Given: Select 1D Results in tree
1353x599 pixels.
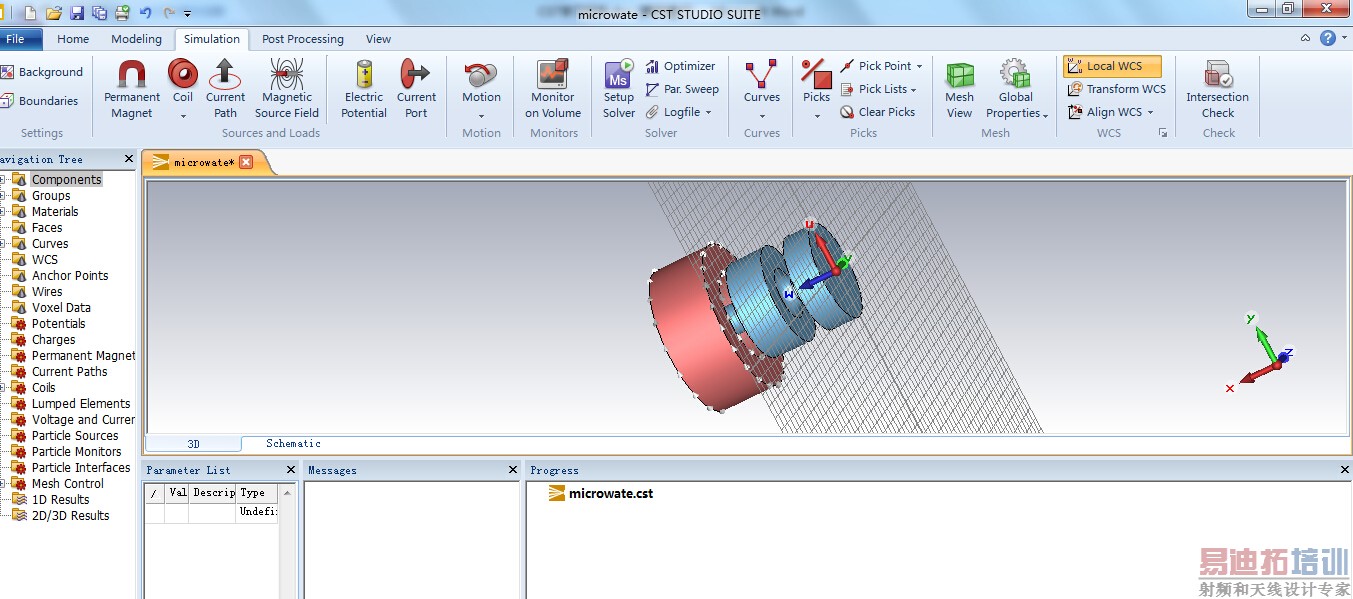Looking at the screenshot, I should [x=60, y=500].
